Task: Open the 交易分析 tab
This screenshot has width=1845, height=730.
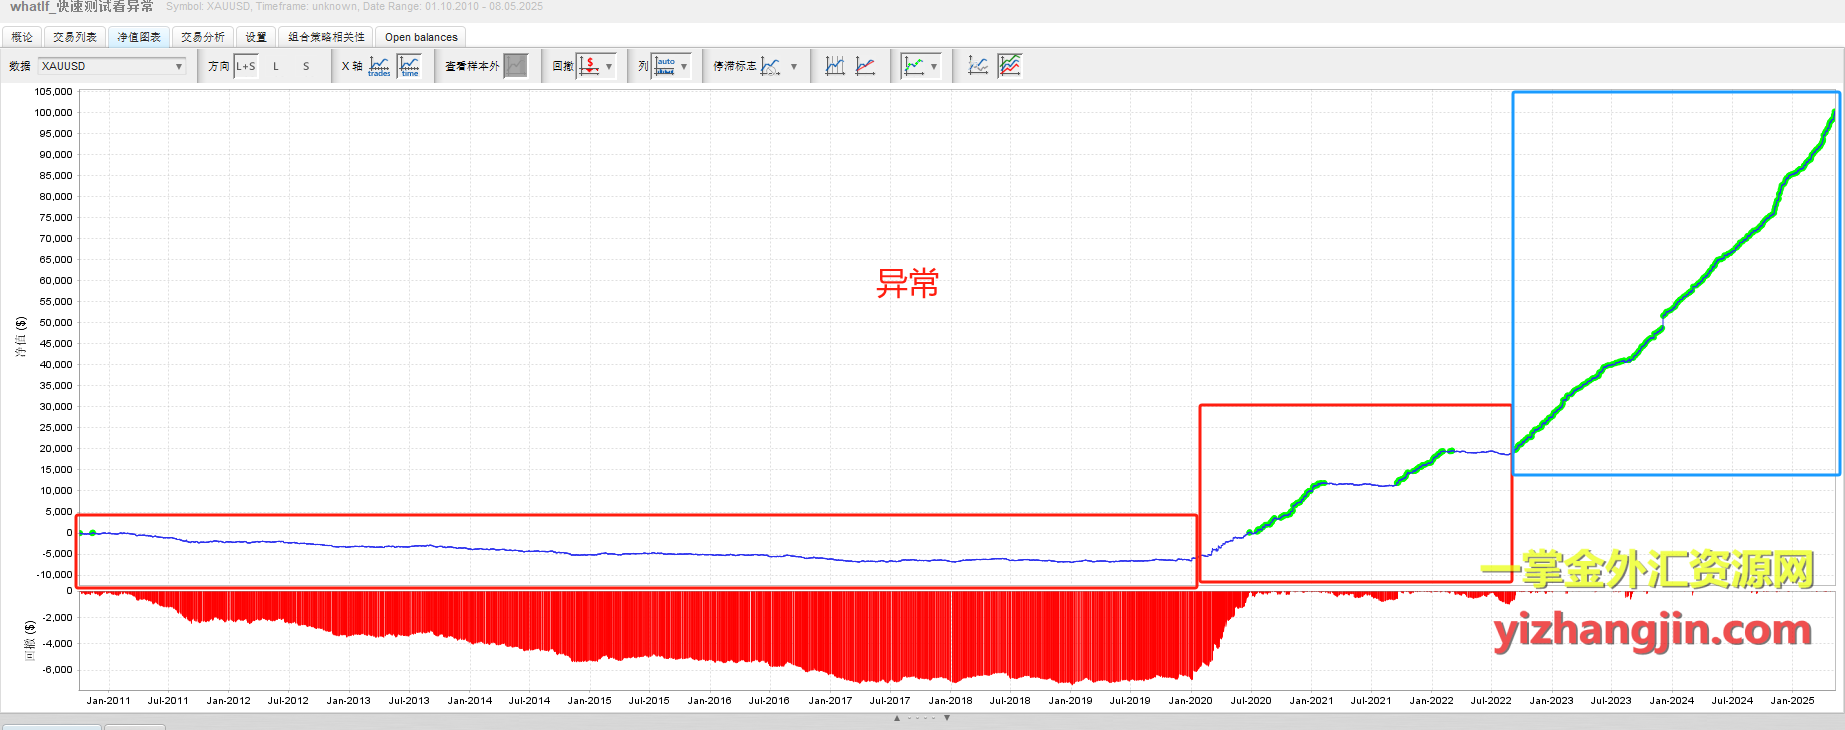Action: (203, 37)
